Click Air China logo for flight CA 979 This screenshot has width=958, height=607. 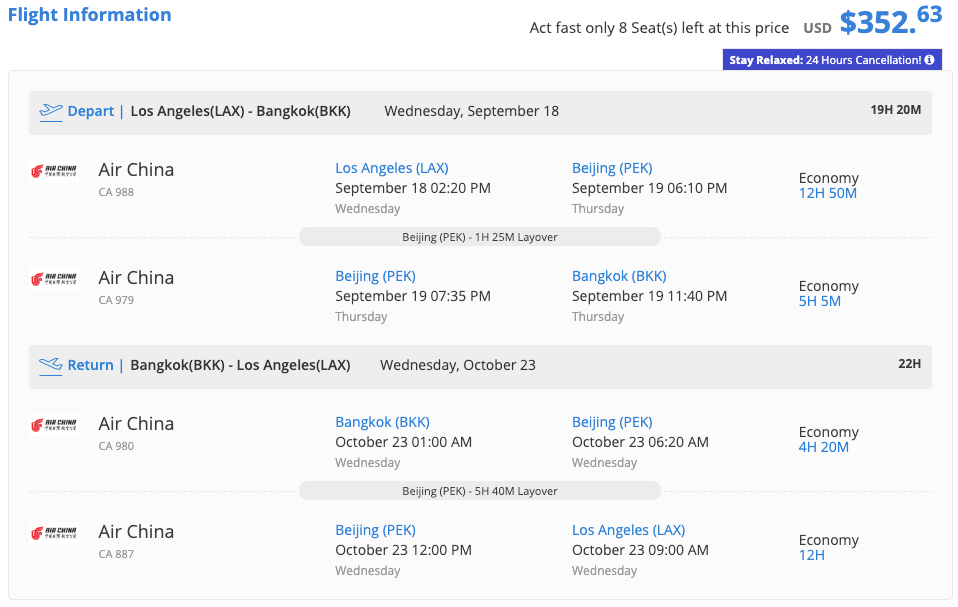[x=54, y=280]
